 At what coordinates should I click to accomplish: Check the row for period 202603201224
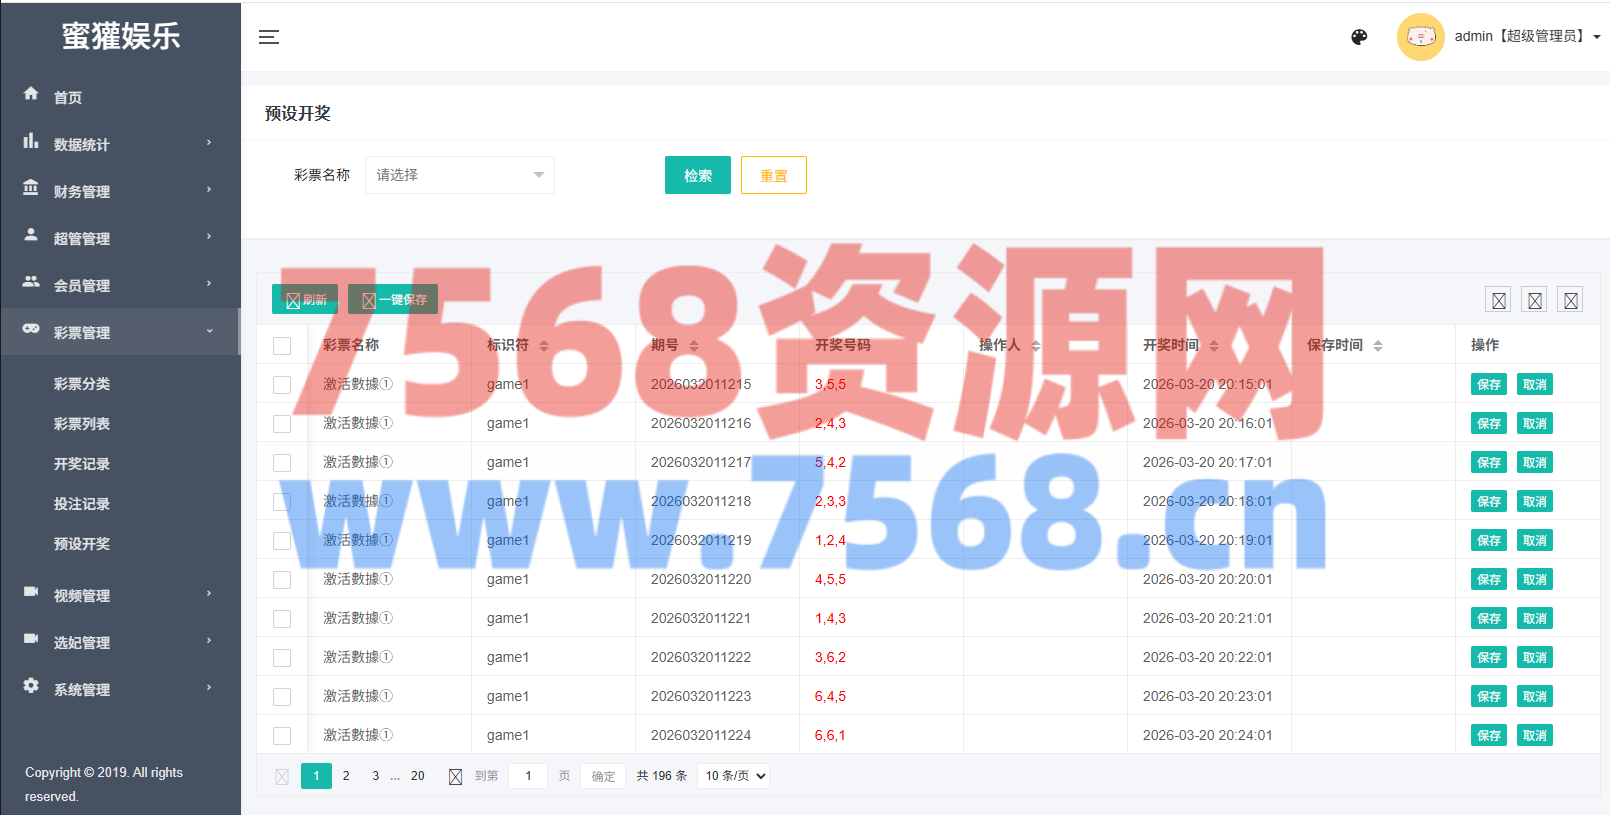click(282, 736)
